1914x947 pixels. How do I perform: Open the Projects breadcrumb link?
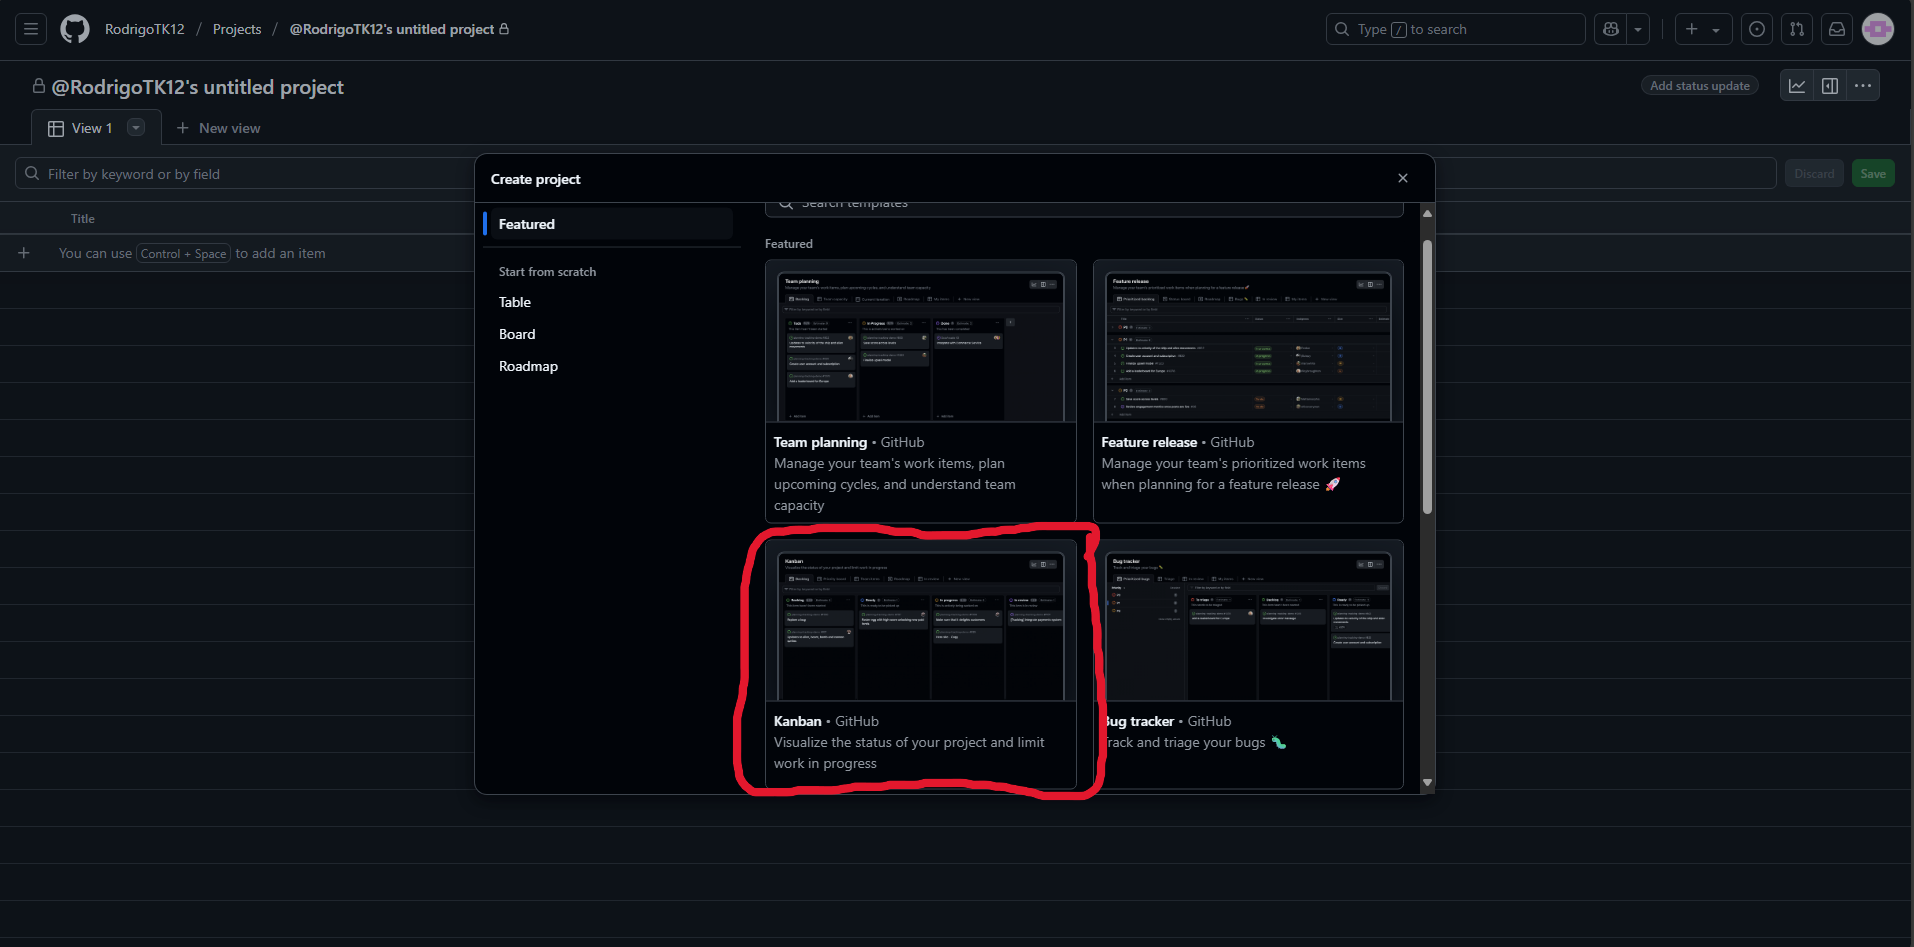pyautogui.click(x=237, y=29)
